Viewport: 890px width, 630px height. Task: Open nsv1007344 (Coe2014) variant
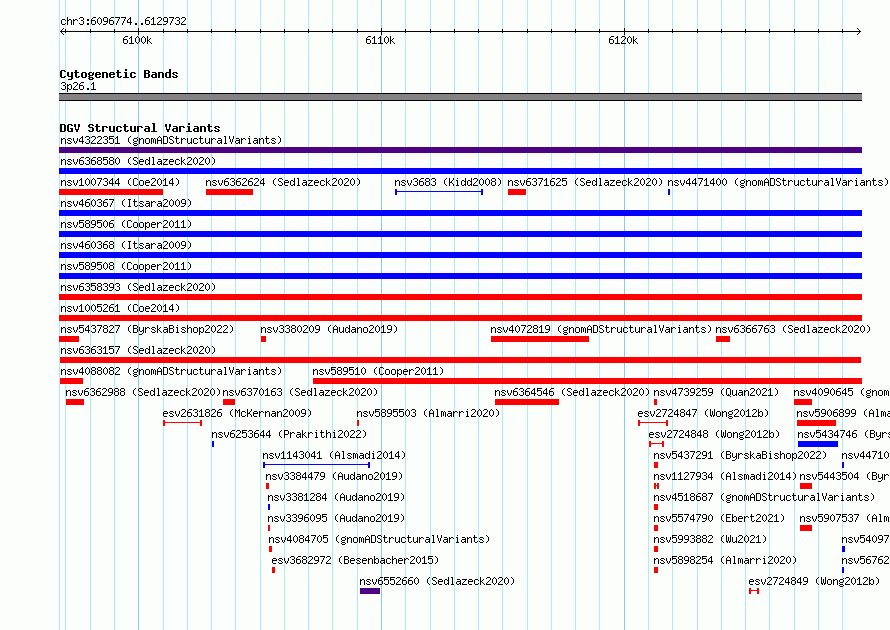pos(120,182)
